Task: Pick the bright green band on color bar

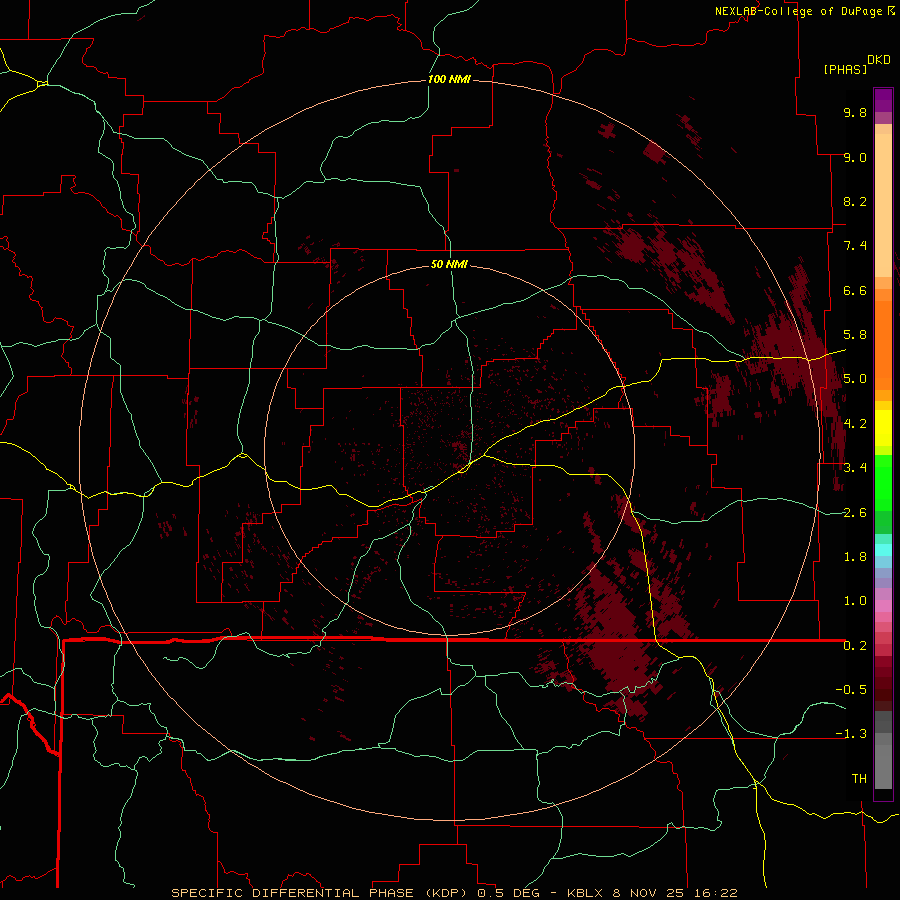Action: [x=883, y=483]
